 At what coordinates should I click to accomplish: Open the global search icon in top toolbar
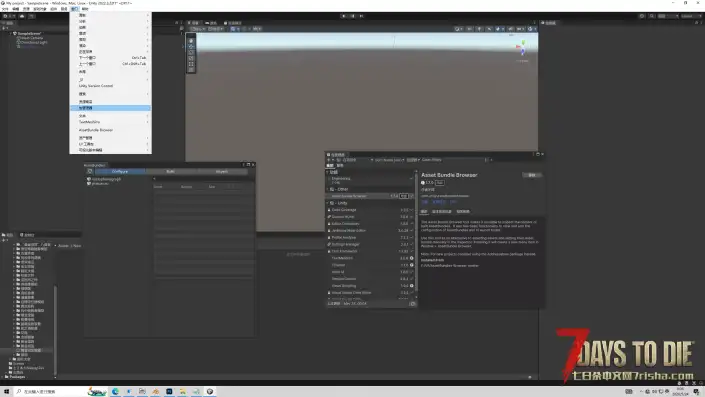click(x=651, y=16)
